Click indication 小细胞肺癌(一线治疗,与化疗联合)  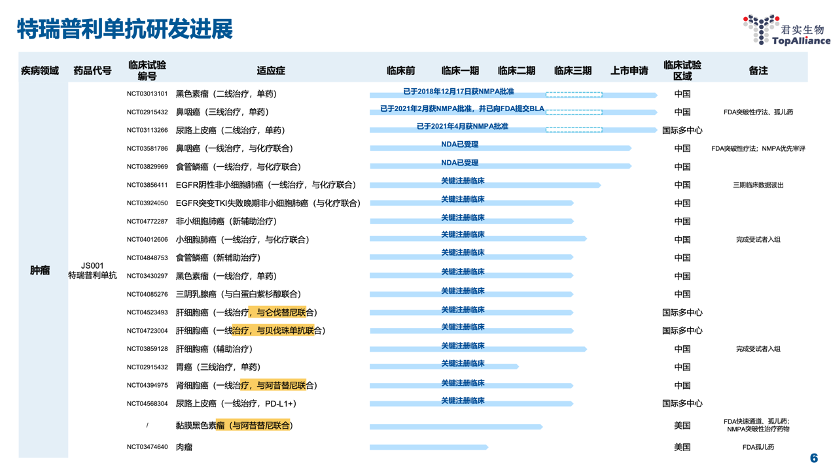[242, 239]
